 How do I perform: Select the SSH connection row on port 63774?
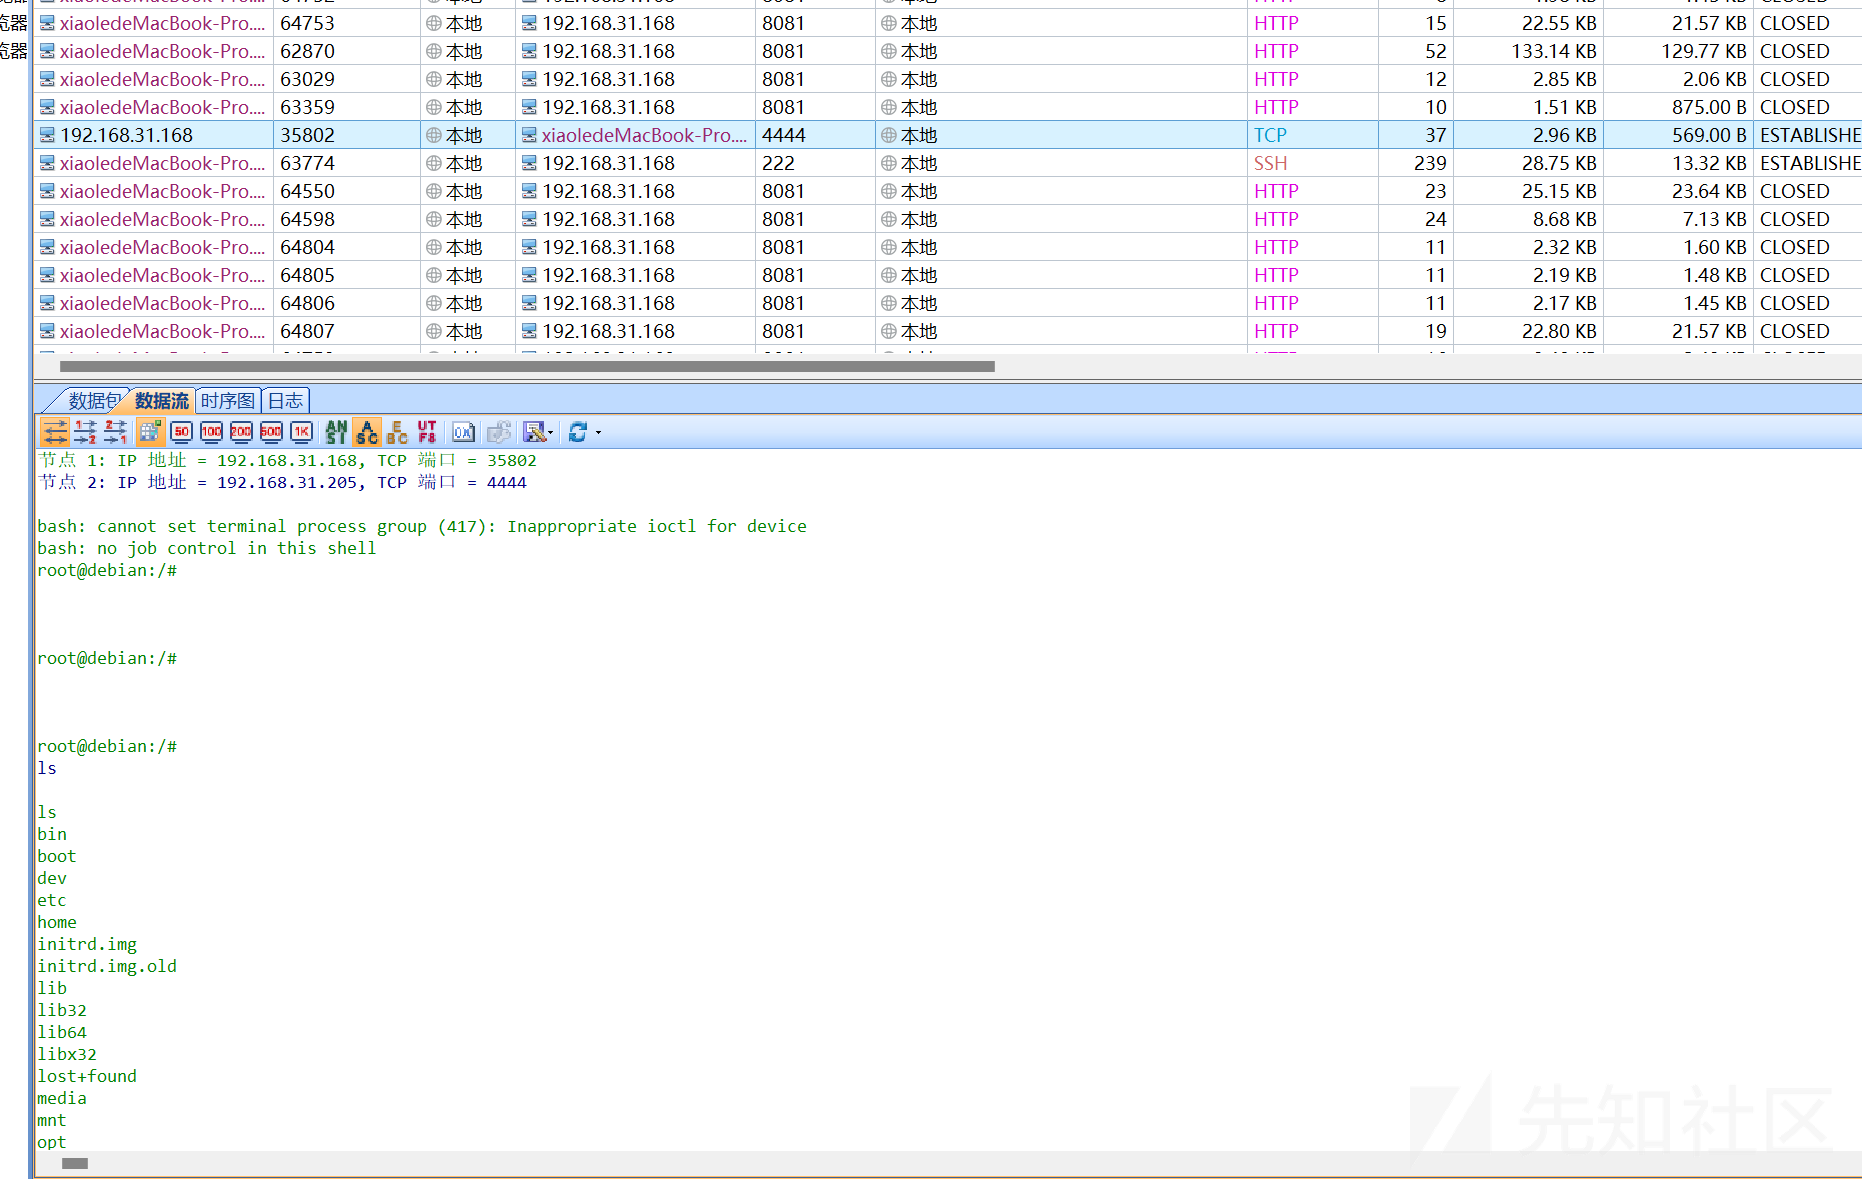[x=947, y=163]
